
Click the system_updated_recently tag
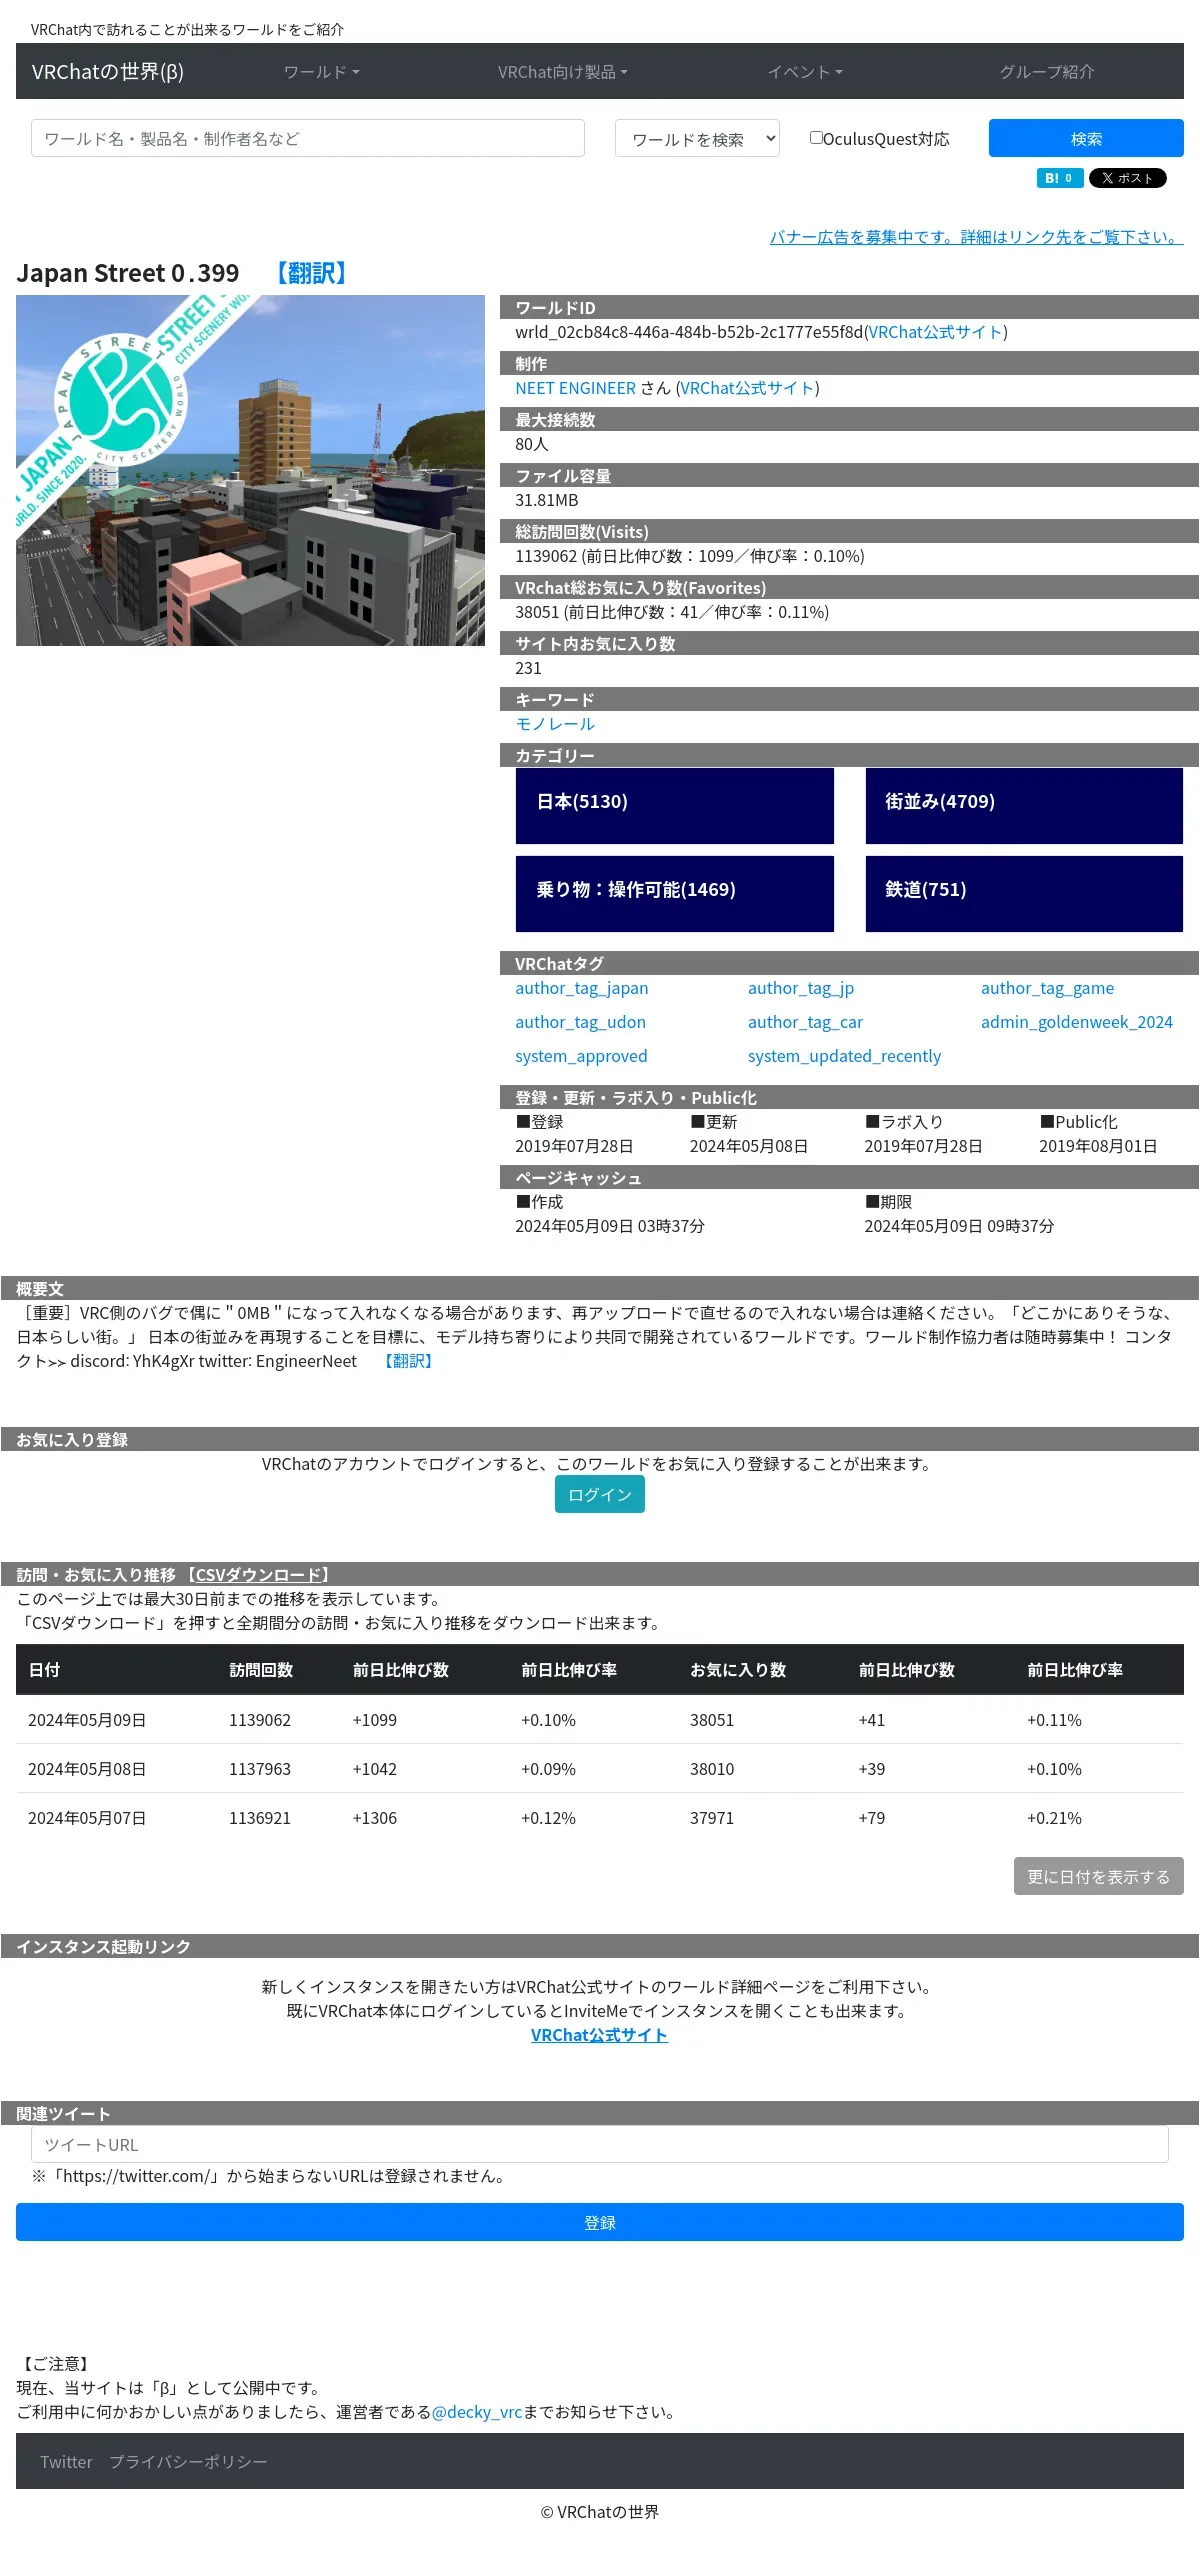(844, 1056)
